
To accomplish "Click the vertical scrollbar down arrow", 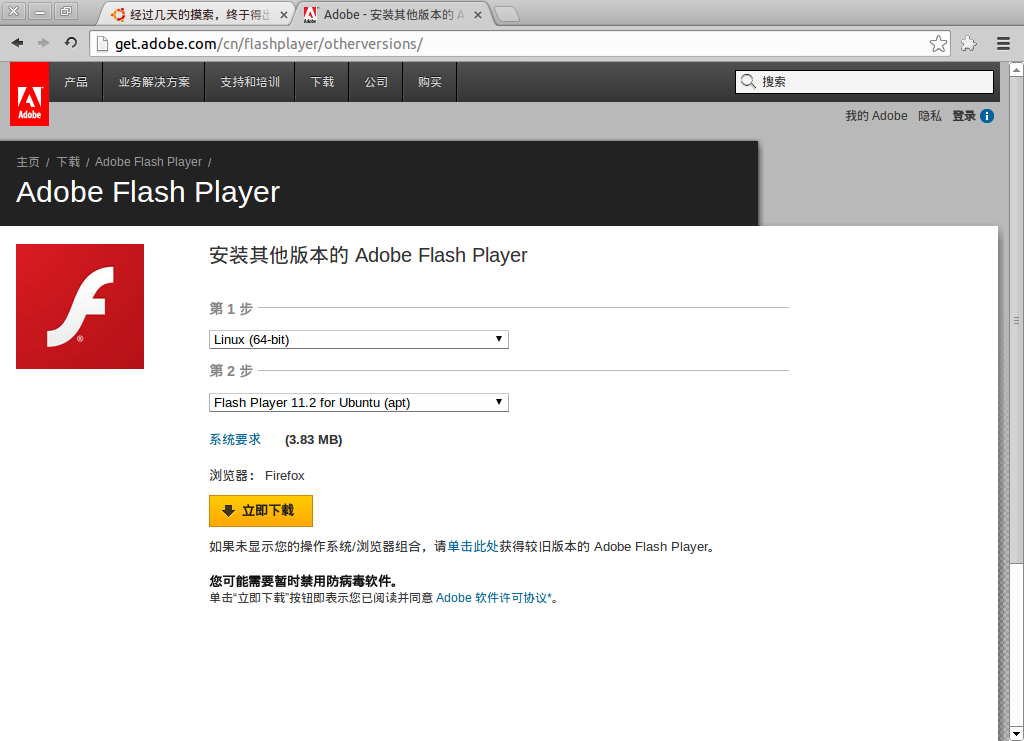I will click(1016, 734).
